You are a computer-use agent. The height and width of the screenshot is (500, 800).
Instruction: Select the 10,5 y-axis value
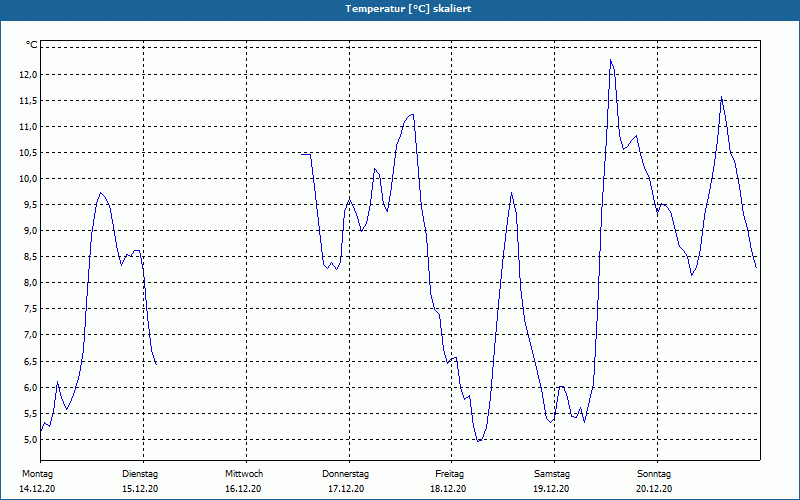click(x=28, y=153)
